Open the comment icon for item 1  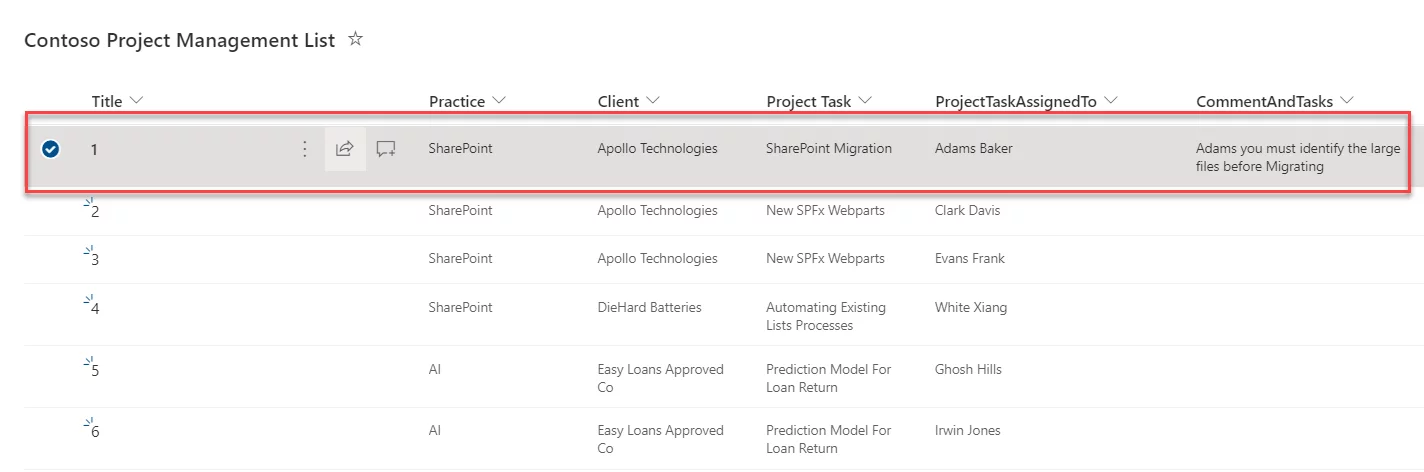(386, 149)
